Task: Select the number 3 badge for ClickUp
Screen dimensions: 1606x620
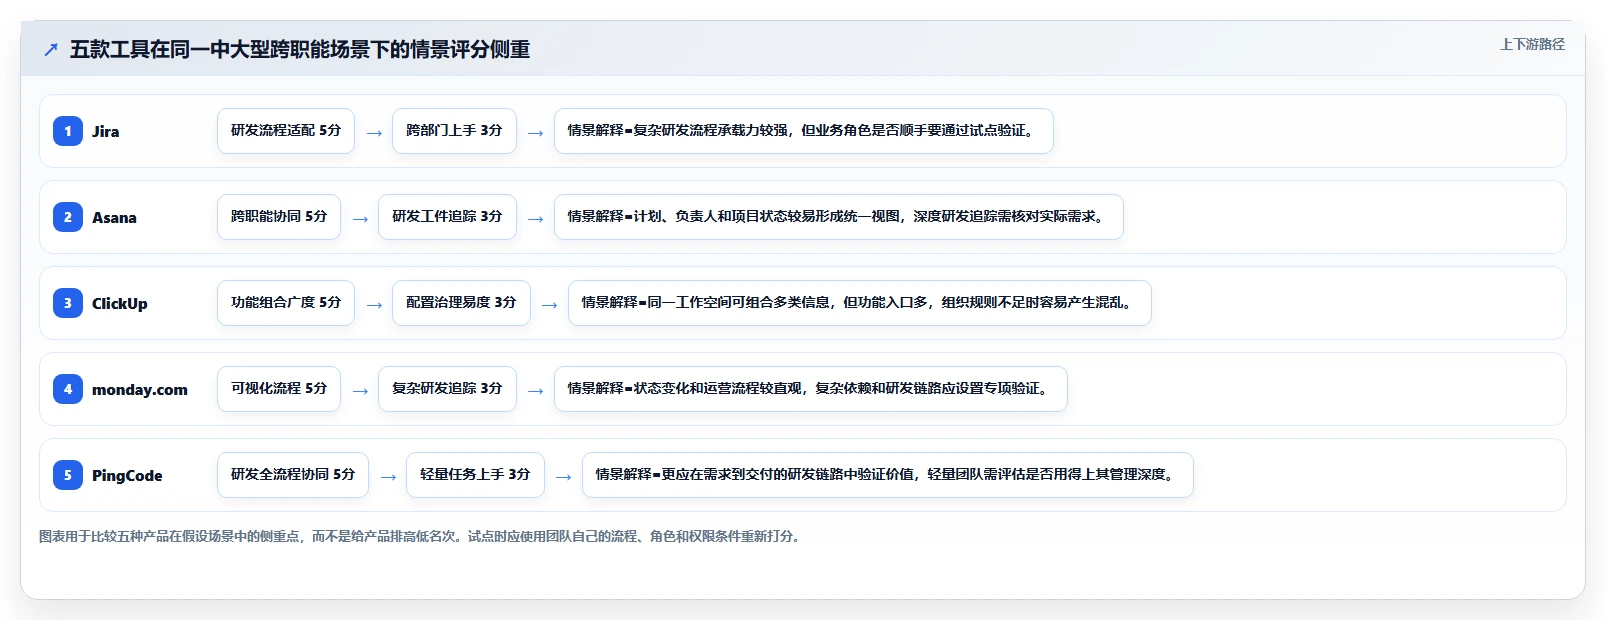Action: [68, 303]
